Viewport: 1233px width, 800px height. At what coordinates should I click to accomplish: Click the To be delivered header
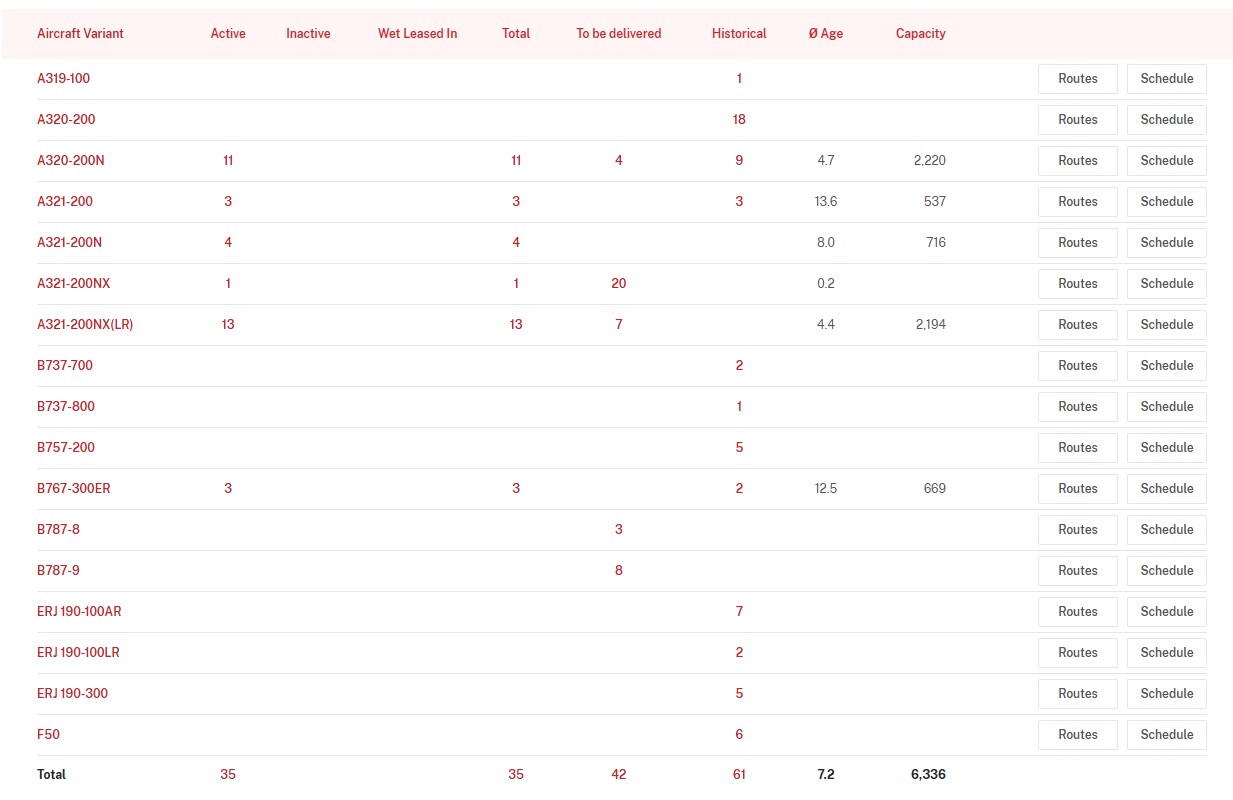pyautogui.click(x=619, y=34)
